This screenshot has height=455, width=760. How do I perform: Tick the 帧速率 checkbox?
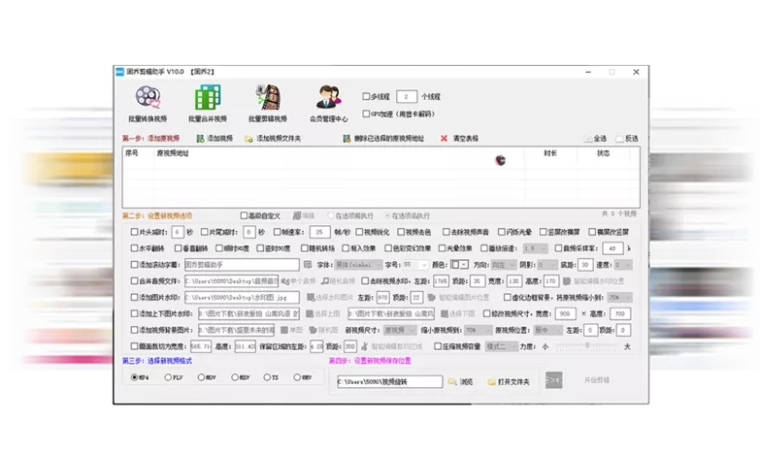point(277,232)
